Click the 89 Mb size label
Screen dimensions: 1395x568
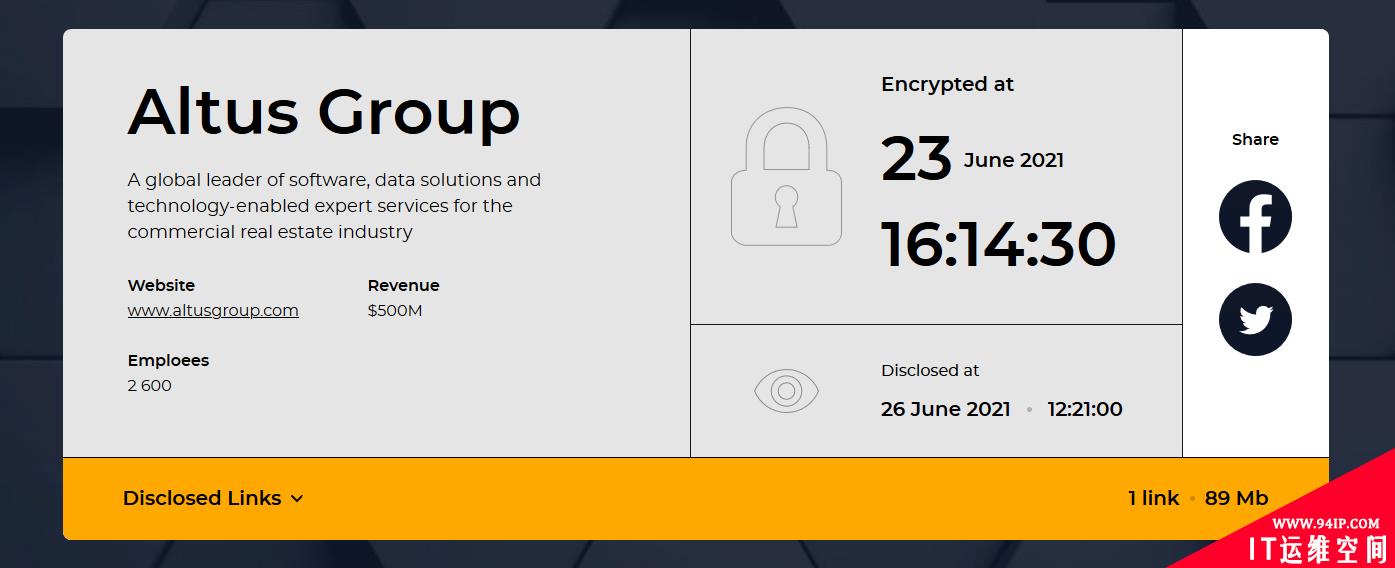point(1236,498)
